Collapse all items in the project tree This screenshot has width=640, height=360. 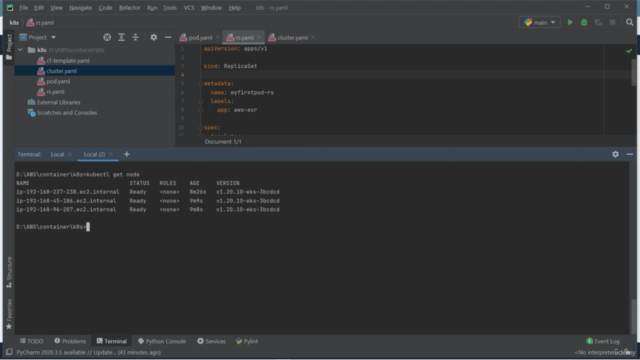click(x=136, y=37)
